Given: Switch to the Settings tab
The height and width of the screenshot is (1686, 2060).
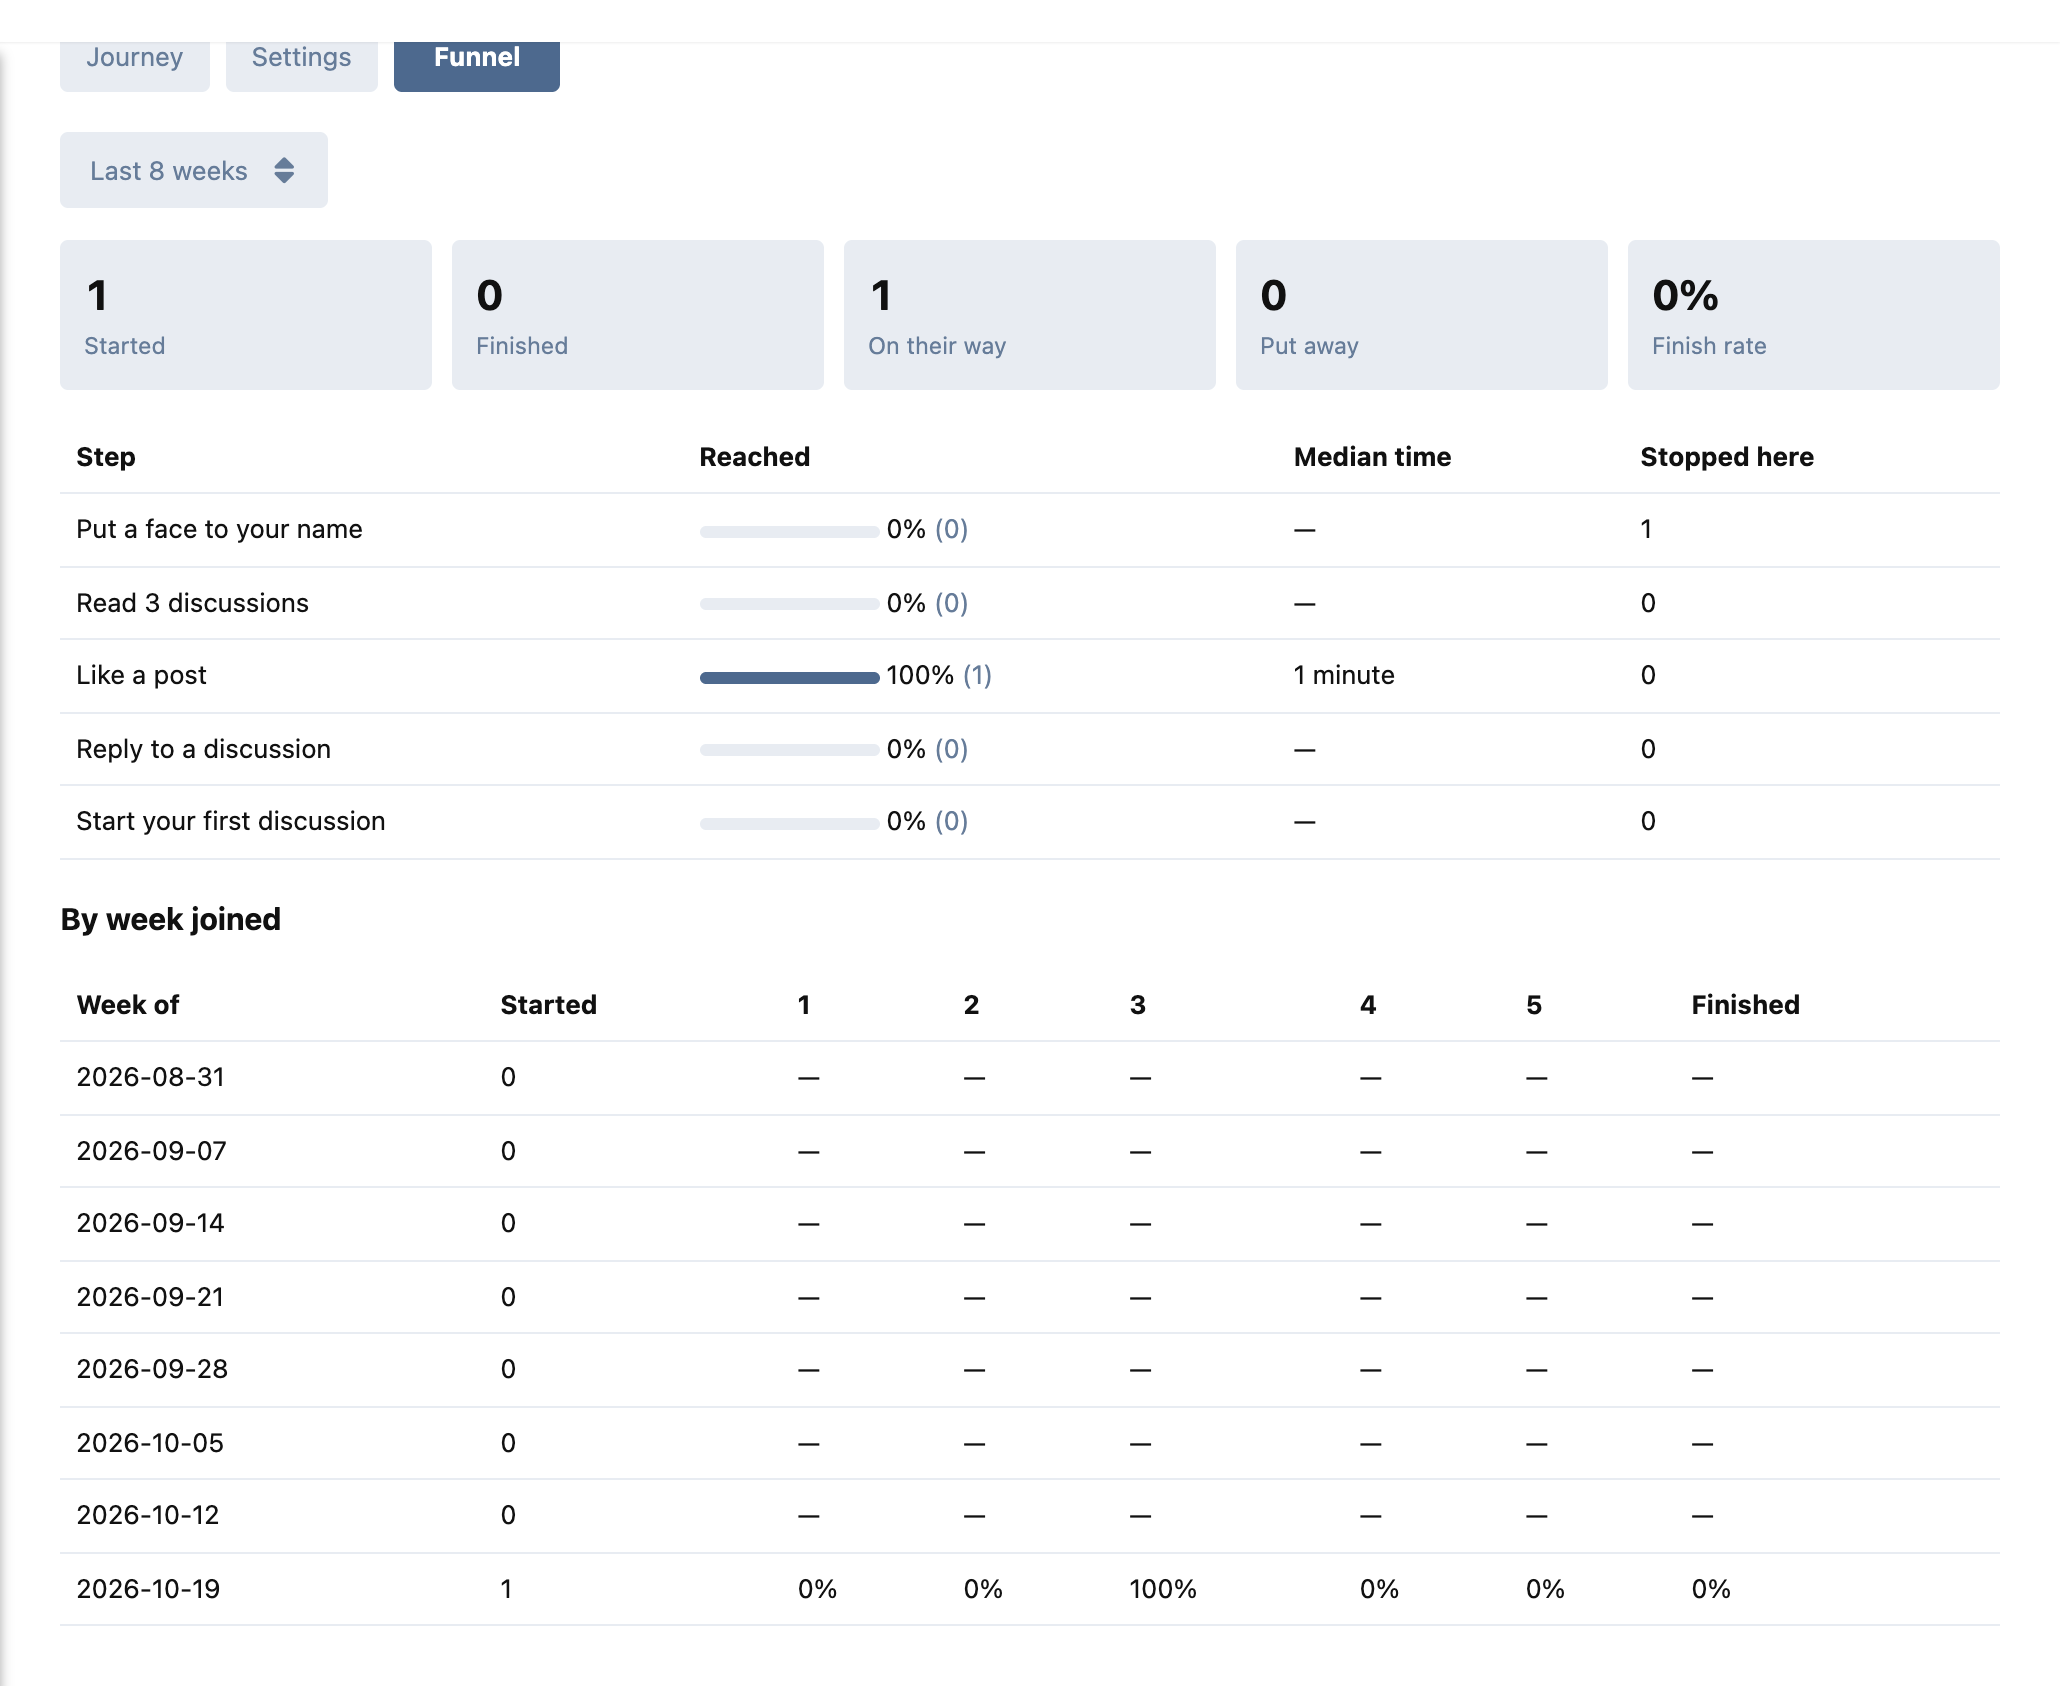Looking at the screenshot, I should point(301,60).
